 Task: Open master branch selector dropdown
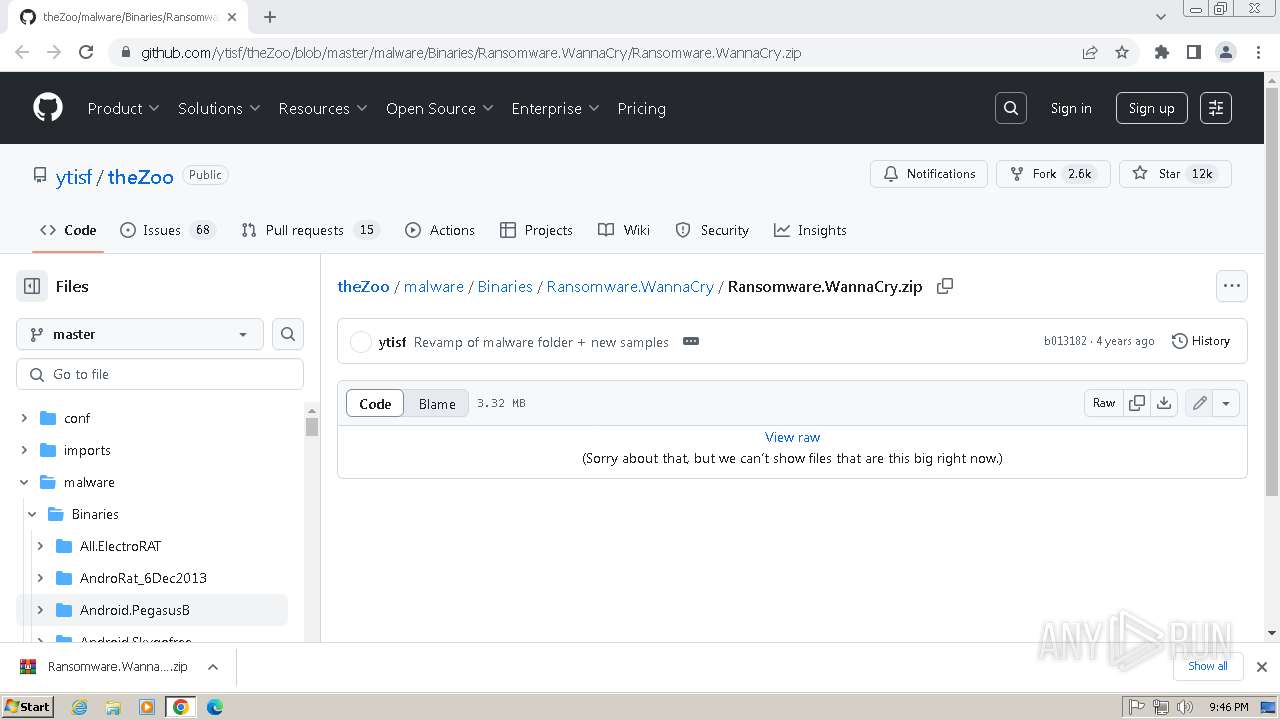140,334
